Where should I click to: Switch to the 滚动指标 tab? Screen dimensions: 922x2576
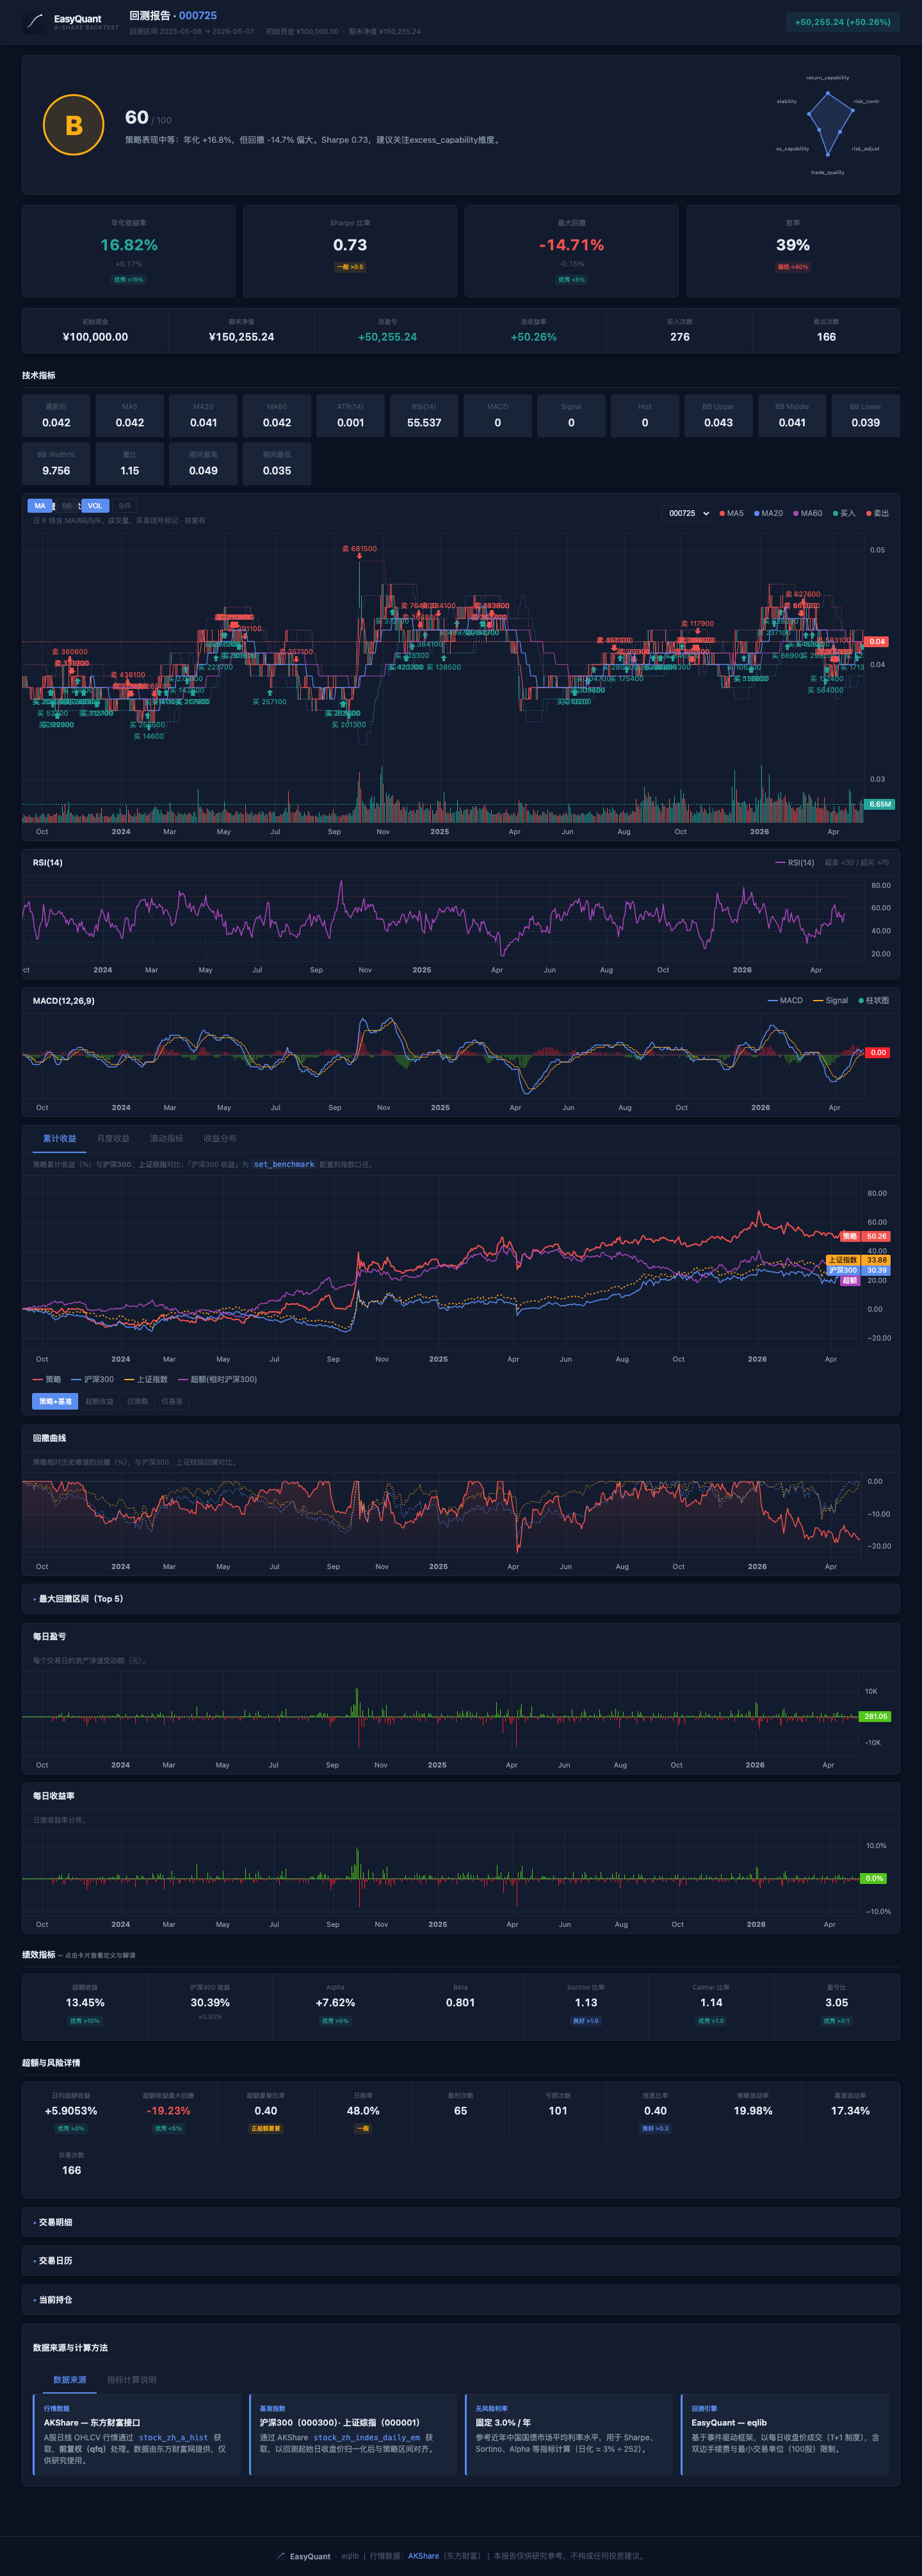click(x=166, y=1138)
